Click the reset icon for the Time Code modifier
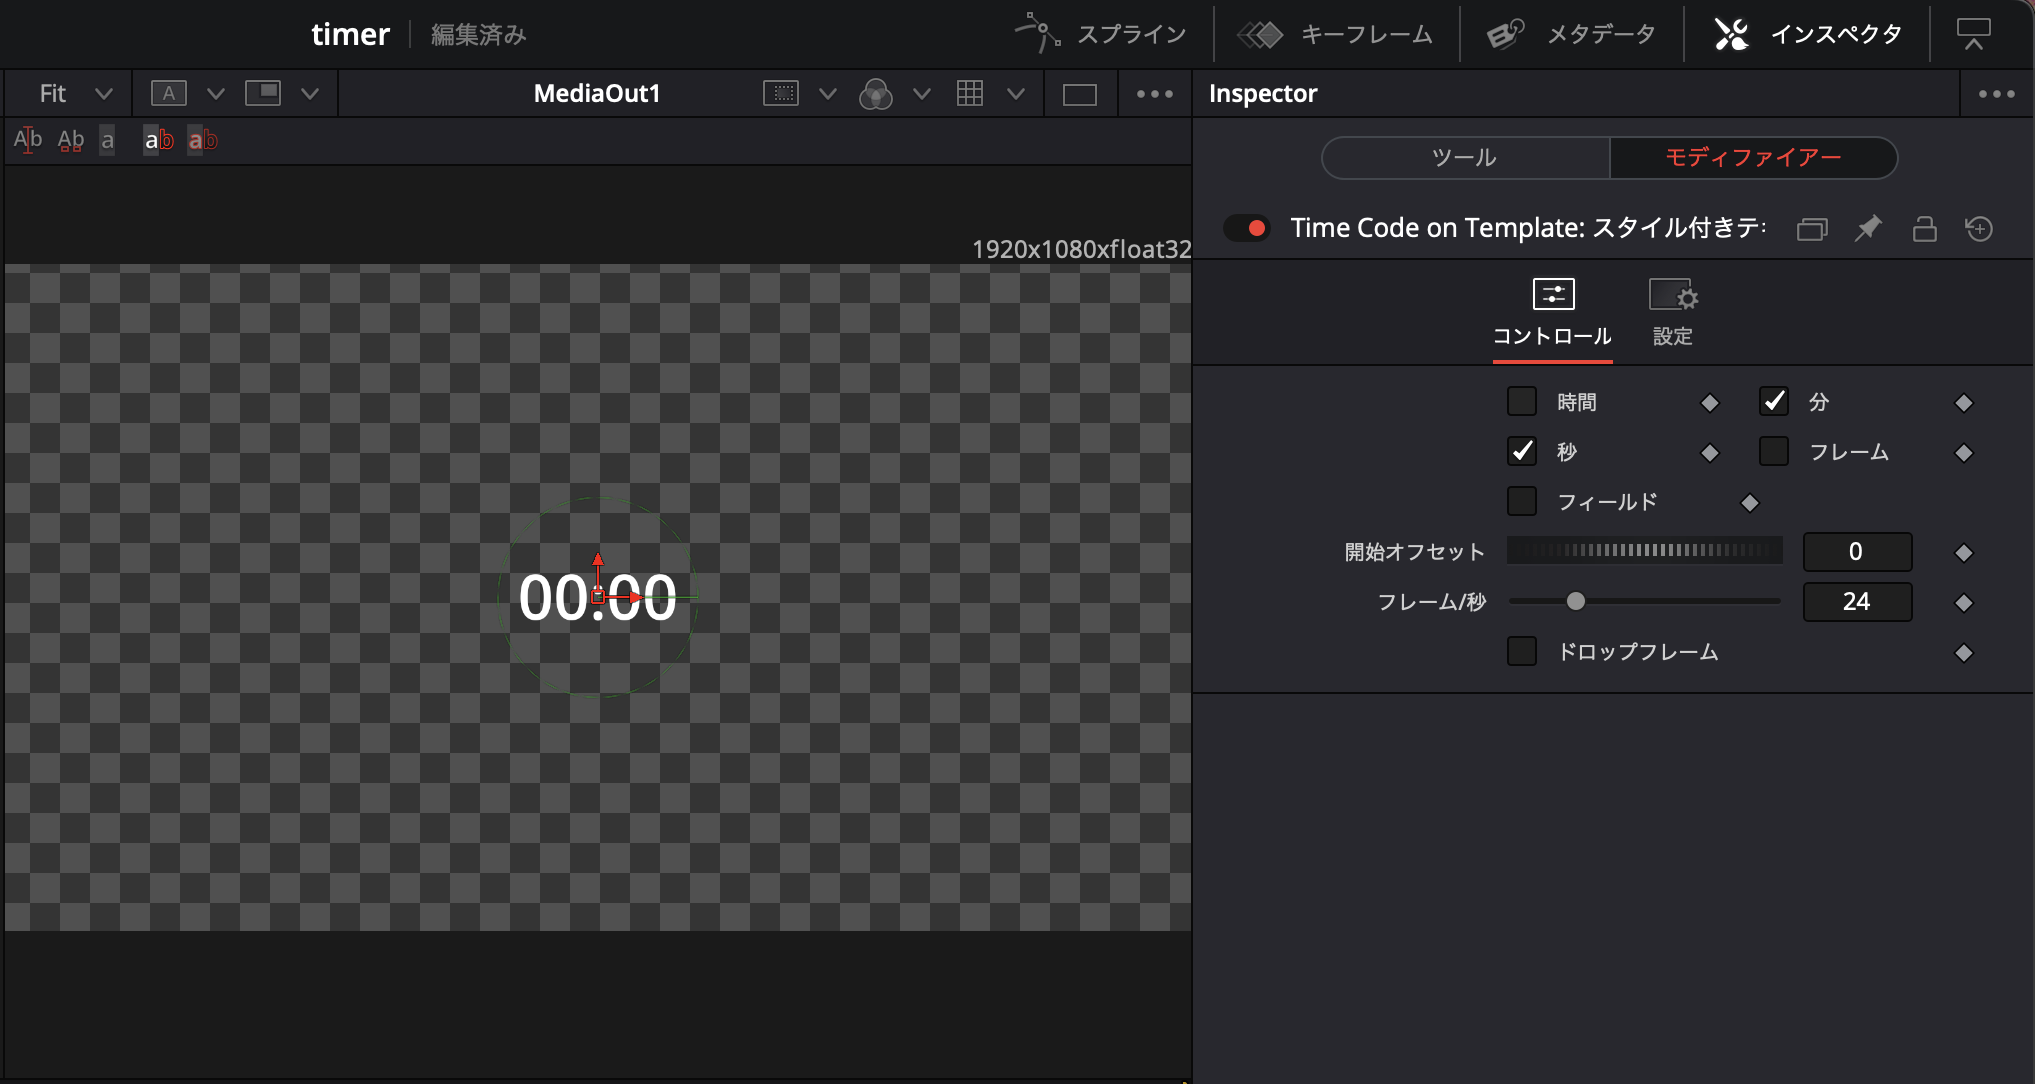The width and height of the screenshot is (2035, 1084). tap(1979, 228)
